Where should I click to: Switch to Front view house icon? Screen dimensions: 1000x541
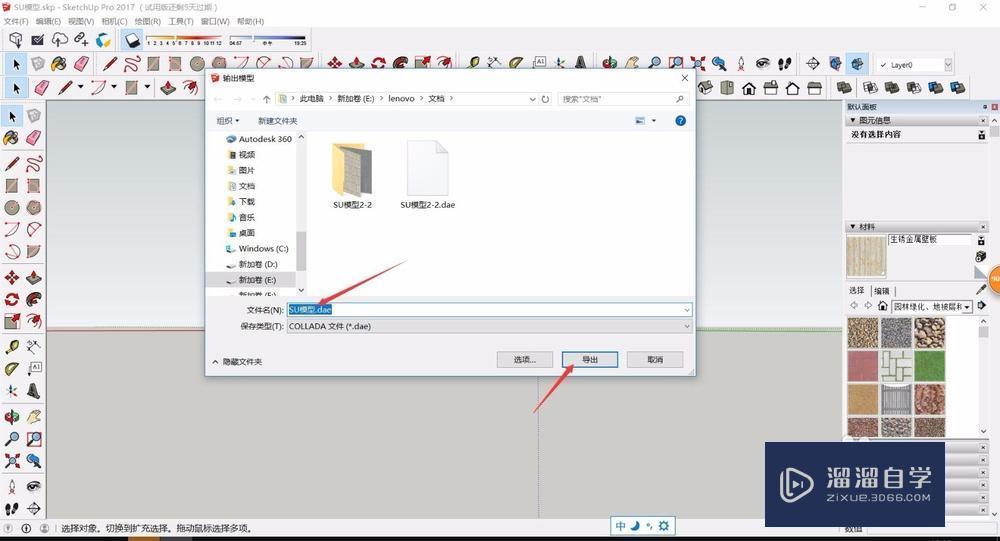(x=749, y=88)
